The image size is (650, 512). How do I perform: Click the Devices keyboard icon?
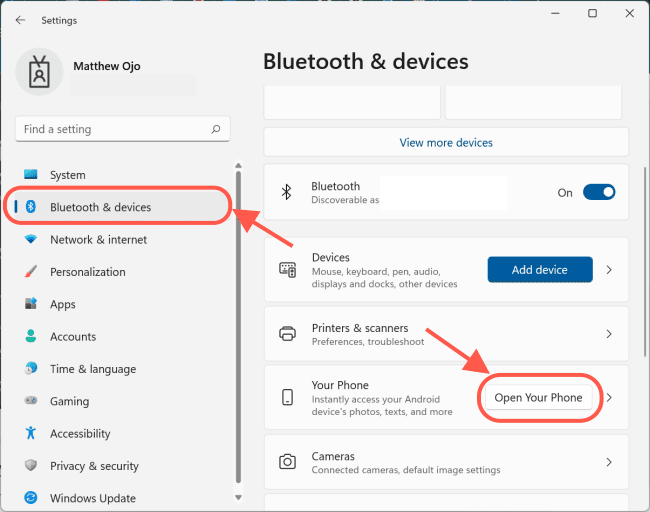point(287,270)
